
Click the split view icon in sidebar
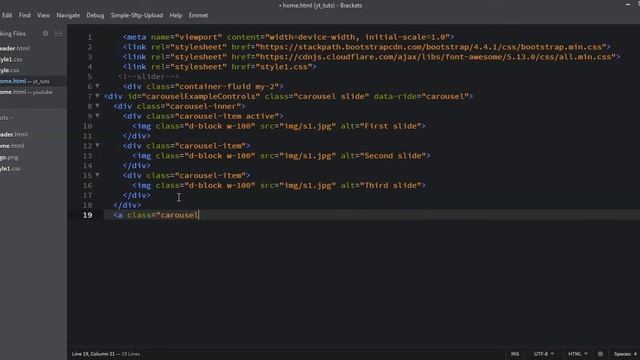tap(58, 33)
